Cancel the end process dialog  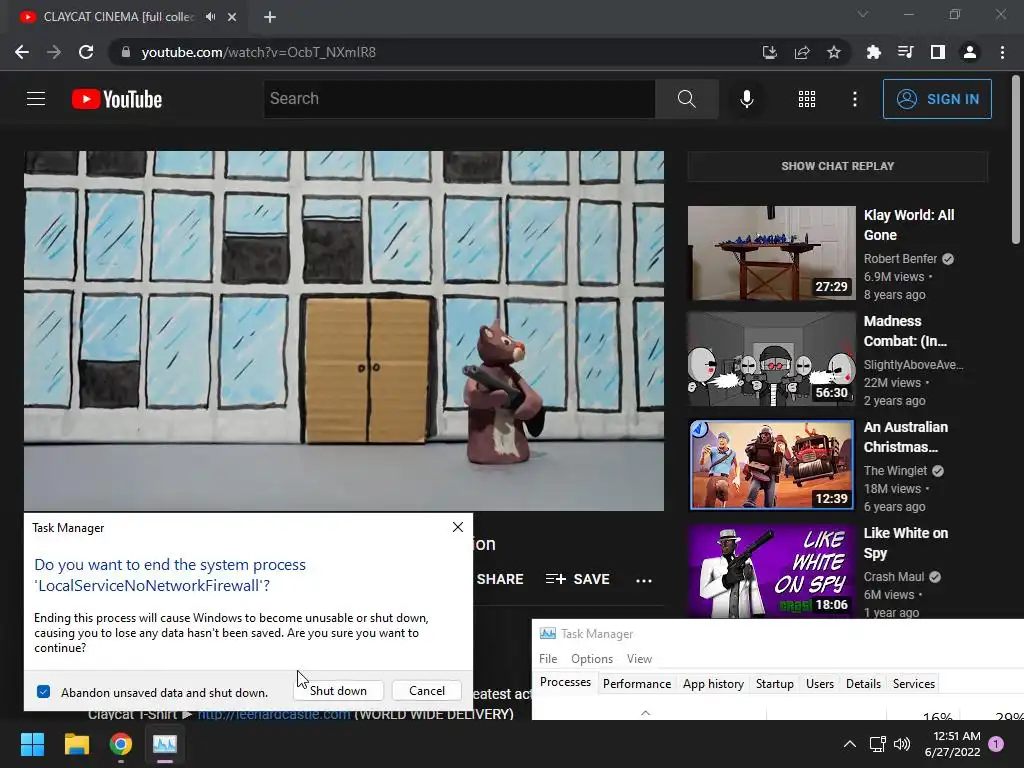pyautogui.click(x=426, y=691)
